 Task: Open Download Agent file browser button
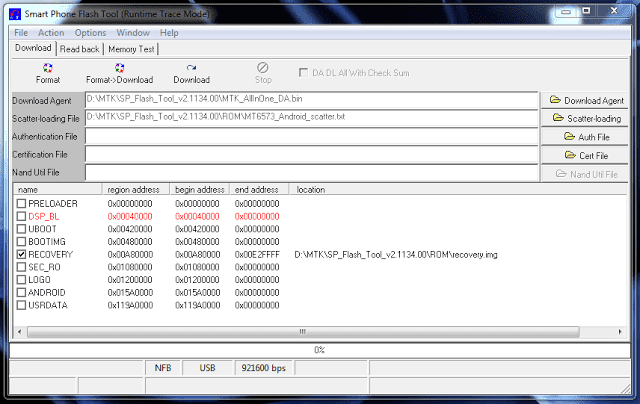(x=586, y=100)
